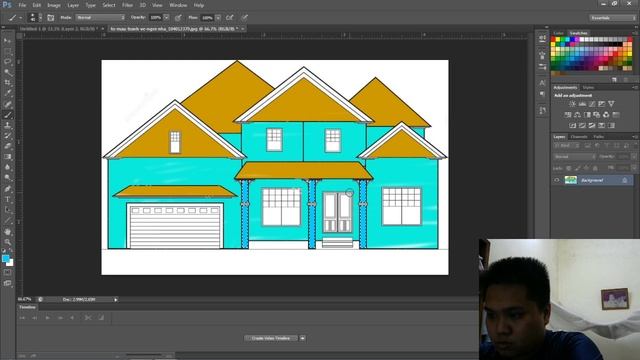The width and height of the screenshot is (640, 360).
Task: Switch to the Color panel tab
Action: click(558, 33)
